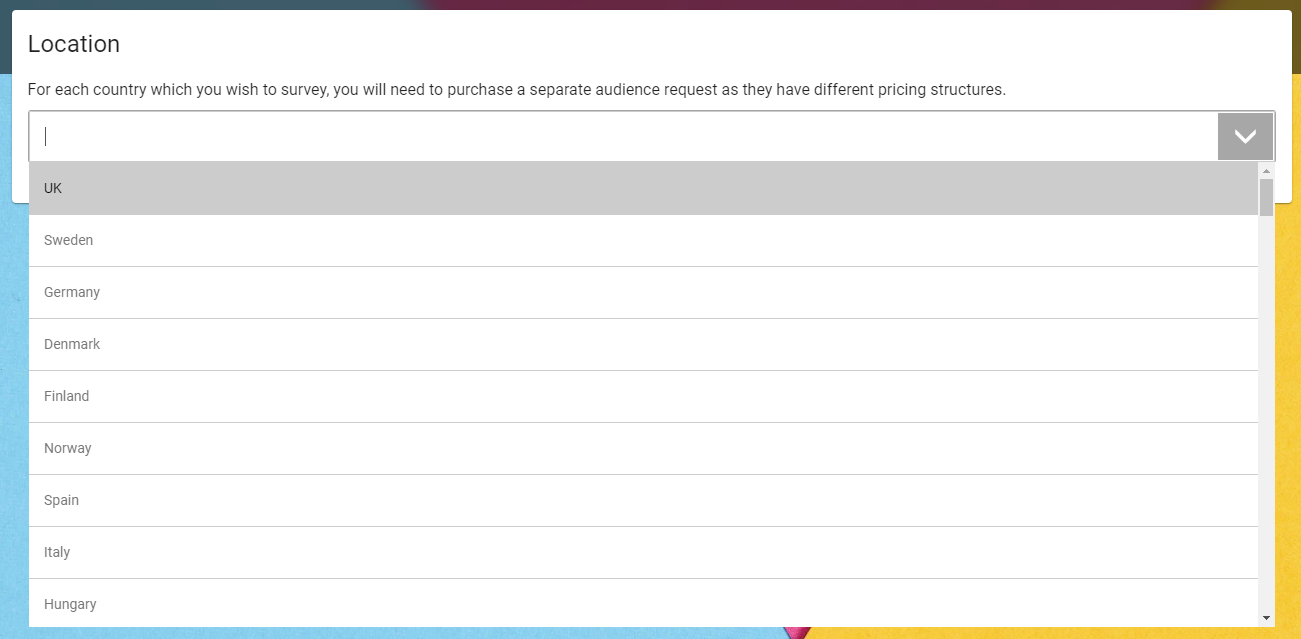Choose Finland from the location options
The width and height of the screenshot is (1301, 639).
click(643, 396)
